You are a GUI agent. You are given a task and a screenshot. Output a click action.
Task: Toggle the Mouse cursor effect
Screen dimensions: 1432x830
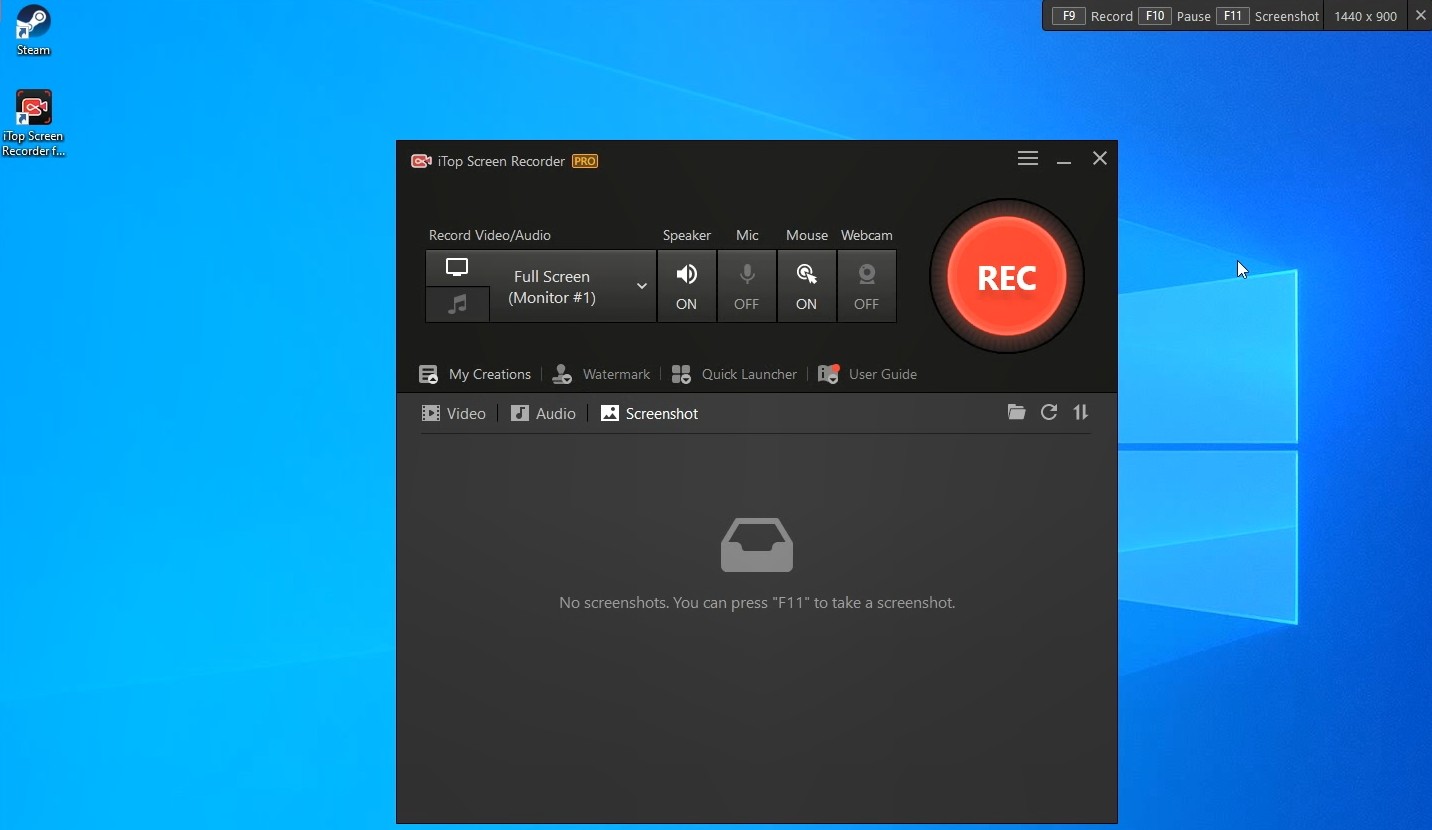(806, 286)
